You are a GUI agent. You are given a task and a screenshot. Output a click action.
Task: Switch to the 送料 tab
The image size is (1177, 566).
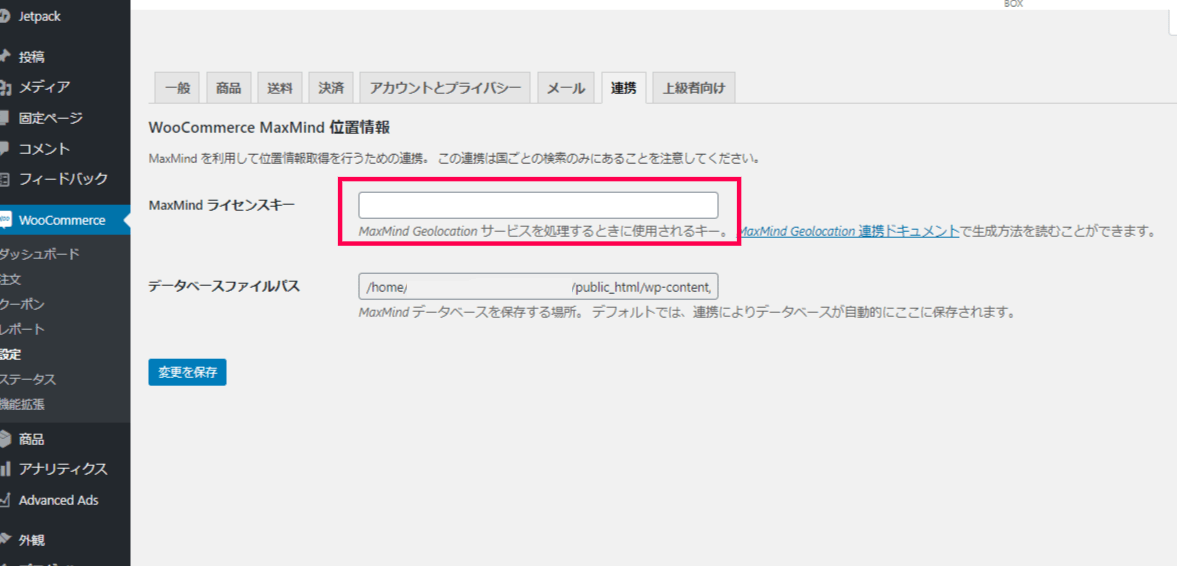pyautogui.click(x=280, y=89)
